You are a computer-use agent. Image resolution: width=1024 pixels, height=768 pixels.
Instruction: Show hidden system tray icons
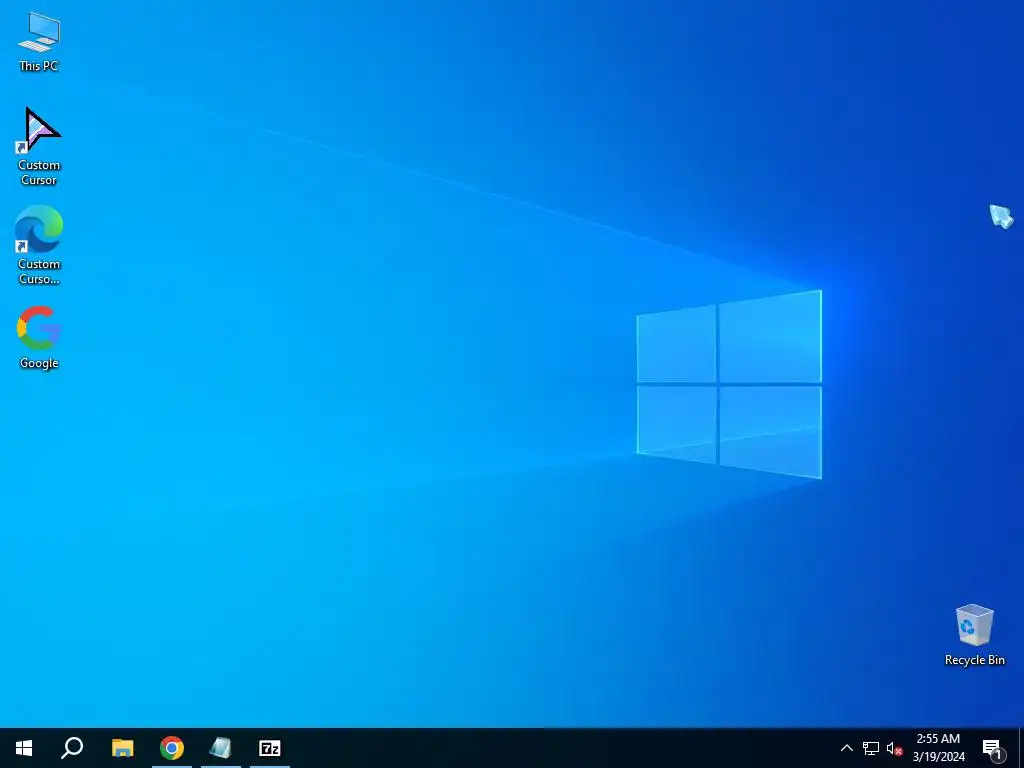pos(846,748)
